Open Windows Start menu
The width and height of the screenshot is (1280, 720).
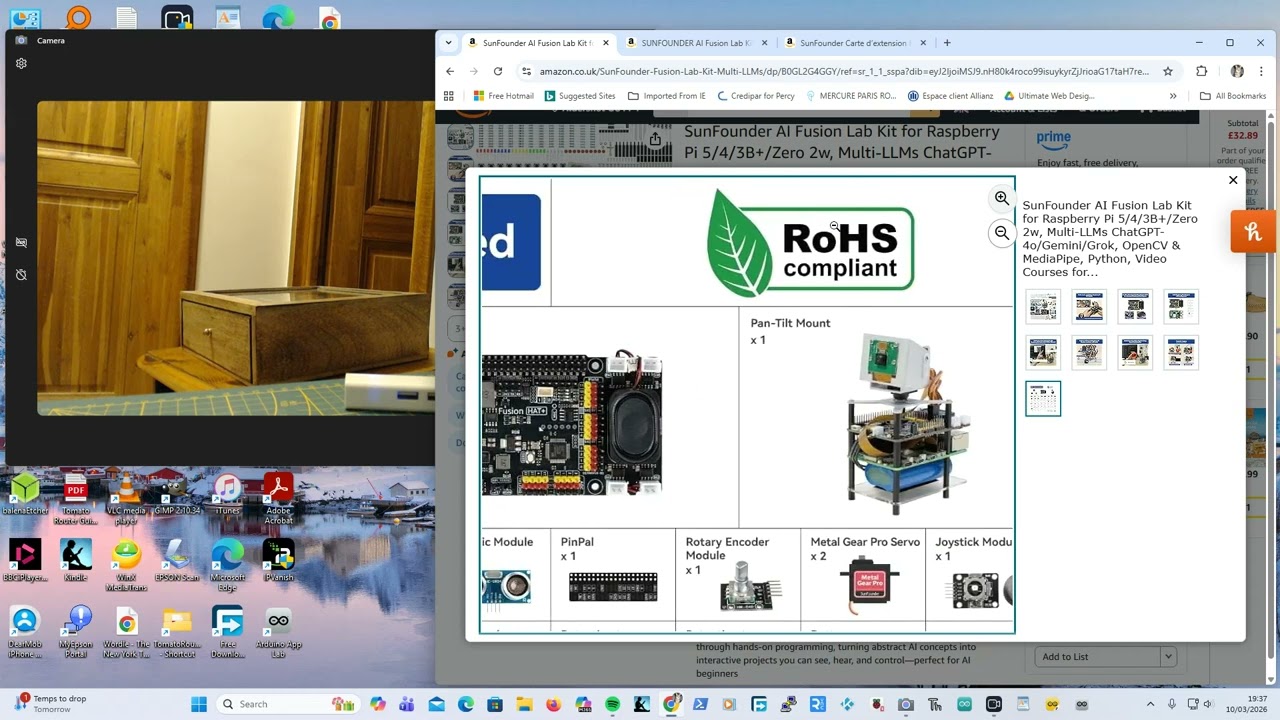coord(198,704)
